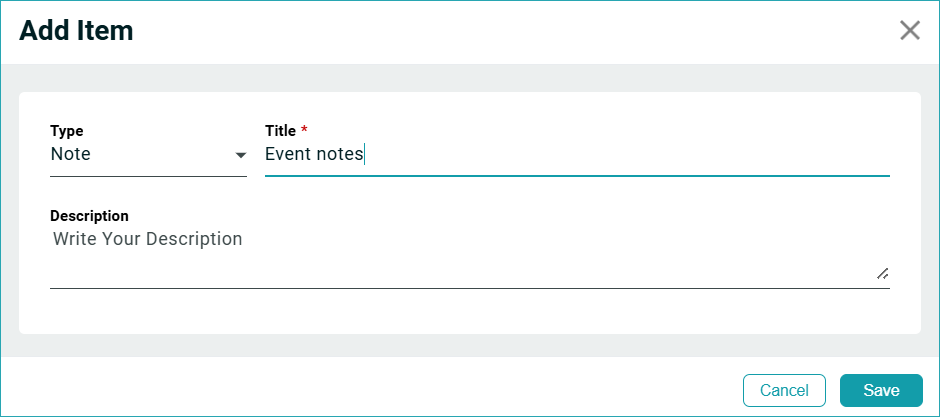
Task: Click the Title field label
Action: click(280, 131)
